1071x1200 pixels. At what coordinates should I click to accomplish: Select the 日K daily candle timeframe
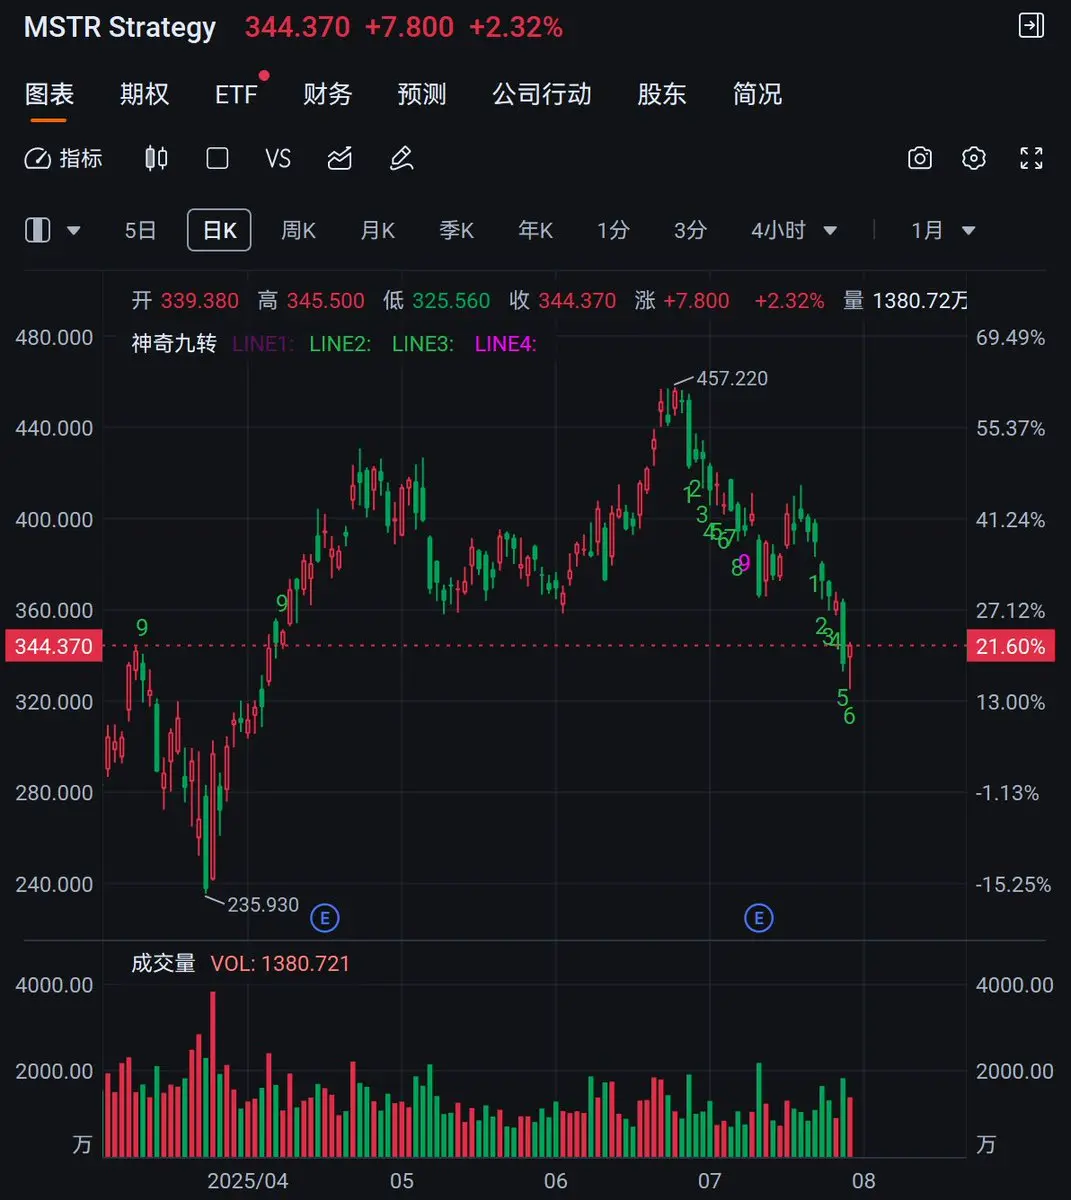(219, 230)
